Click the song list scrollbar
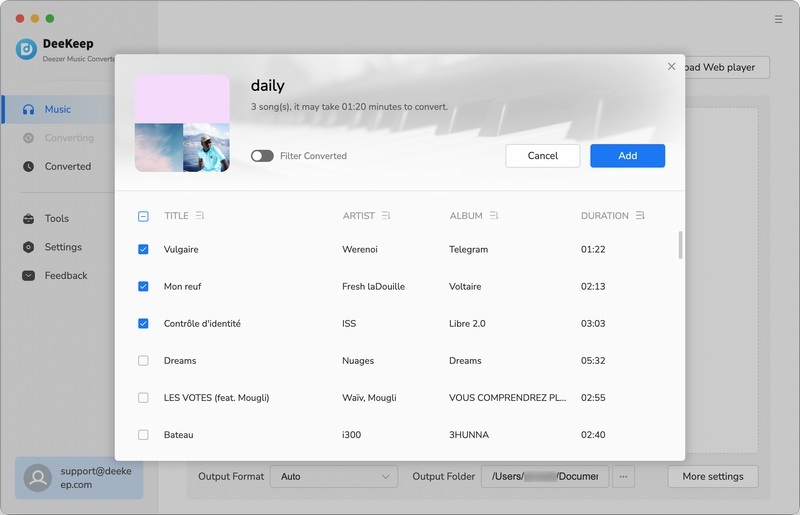This screenshot has height=515, width=800. point(680,245)
